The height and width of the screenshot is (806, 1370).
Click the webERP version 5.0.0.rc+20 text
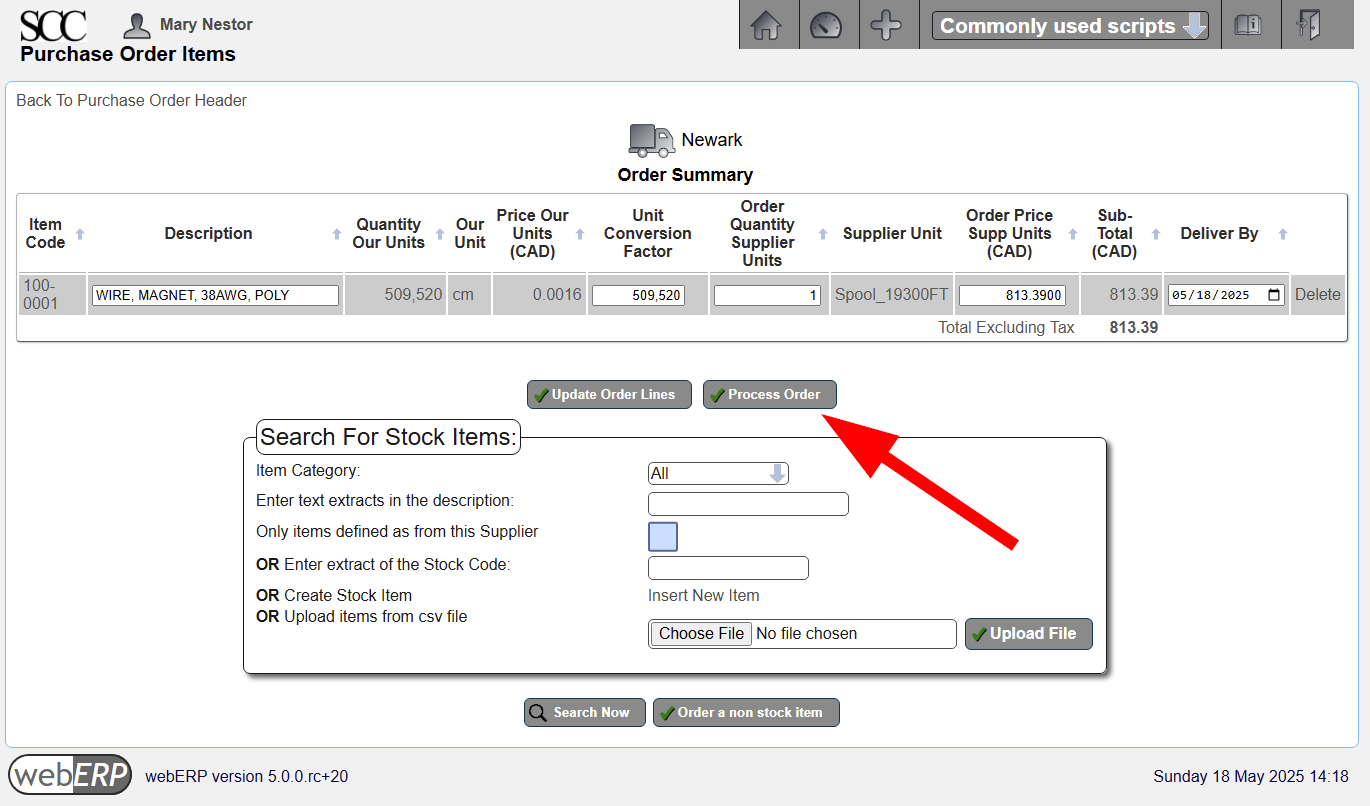click(247, 776)
